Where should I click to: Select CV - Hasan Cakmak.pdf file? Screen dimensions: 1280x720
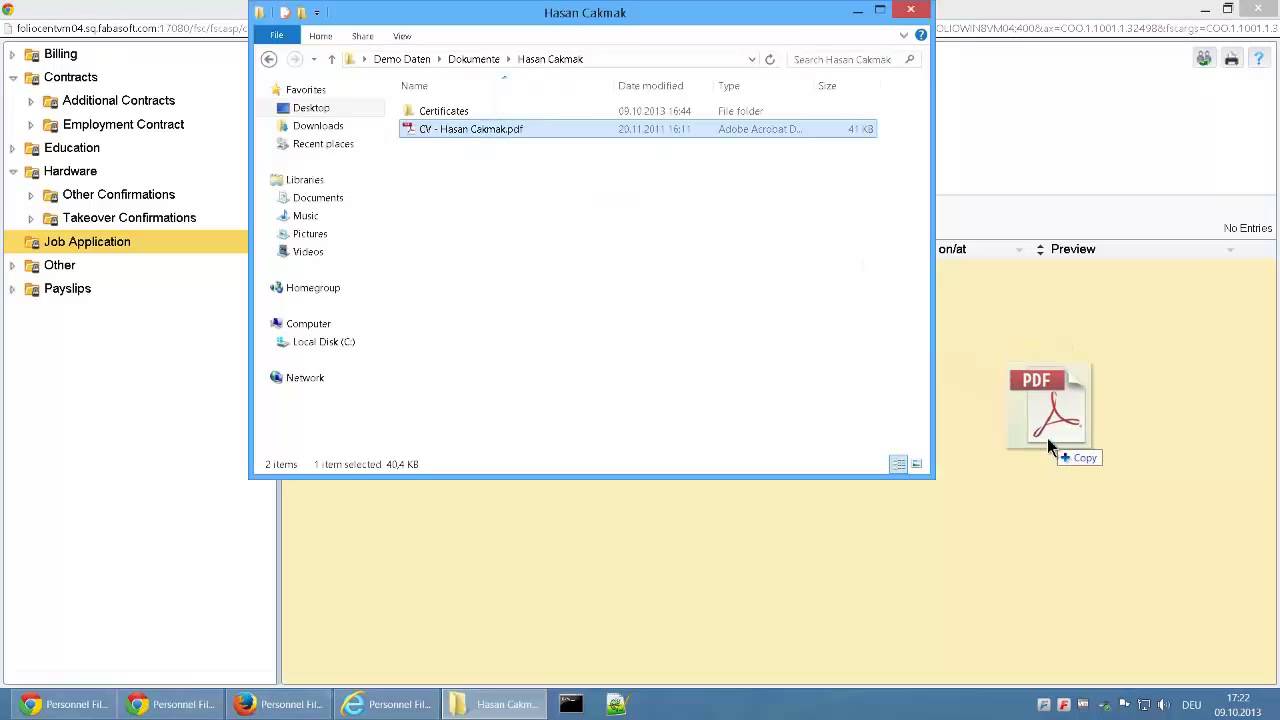638,129
